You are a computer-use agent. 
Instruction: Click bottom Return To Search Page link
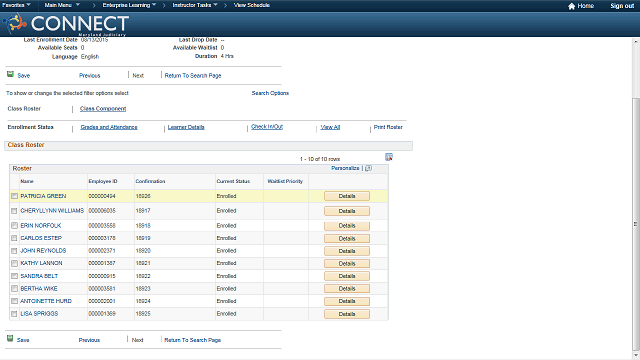[x=193, y=340]
